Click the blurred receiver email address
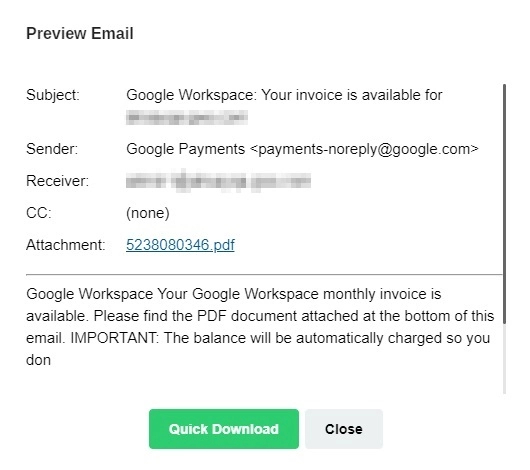The height and width of the screenshot is (470, 530). point(218,181)
